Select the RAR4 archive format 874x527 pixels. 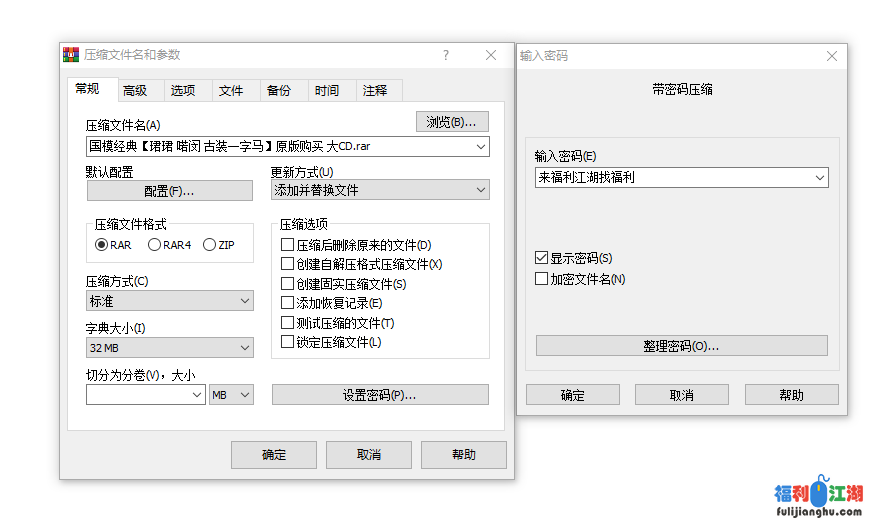click(154, 245)
